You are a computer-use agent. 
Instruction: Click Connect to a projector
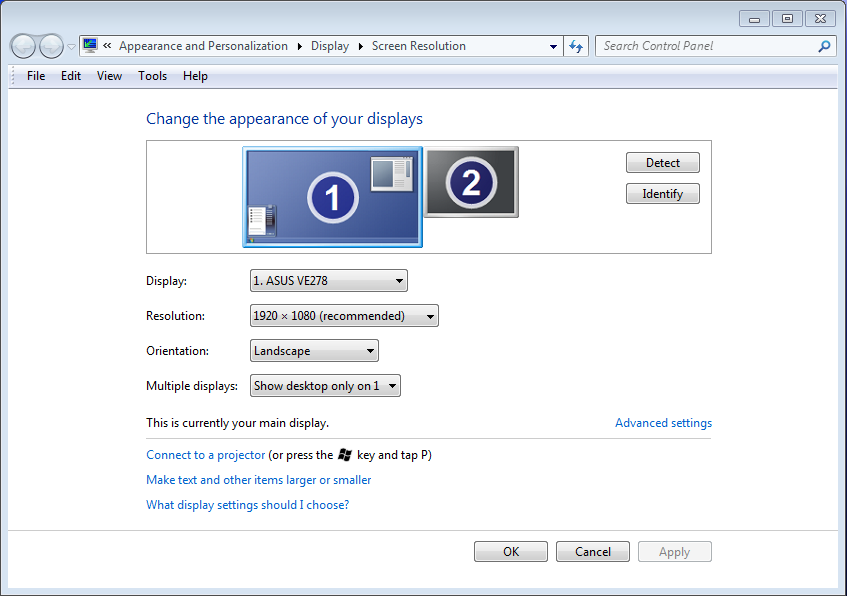click(205, 455)
